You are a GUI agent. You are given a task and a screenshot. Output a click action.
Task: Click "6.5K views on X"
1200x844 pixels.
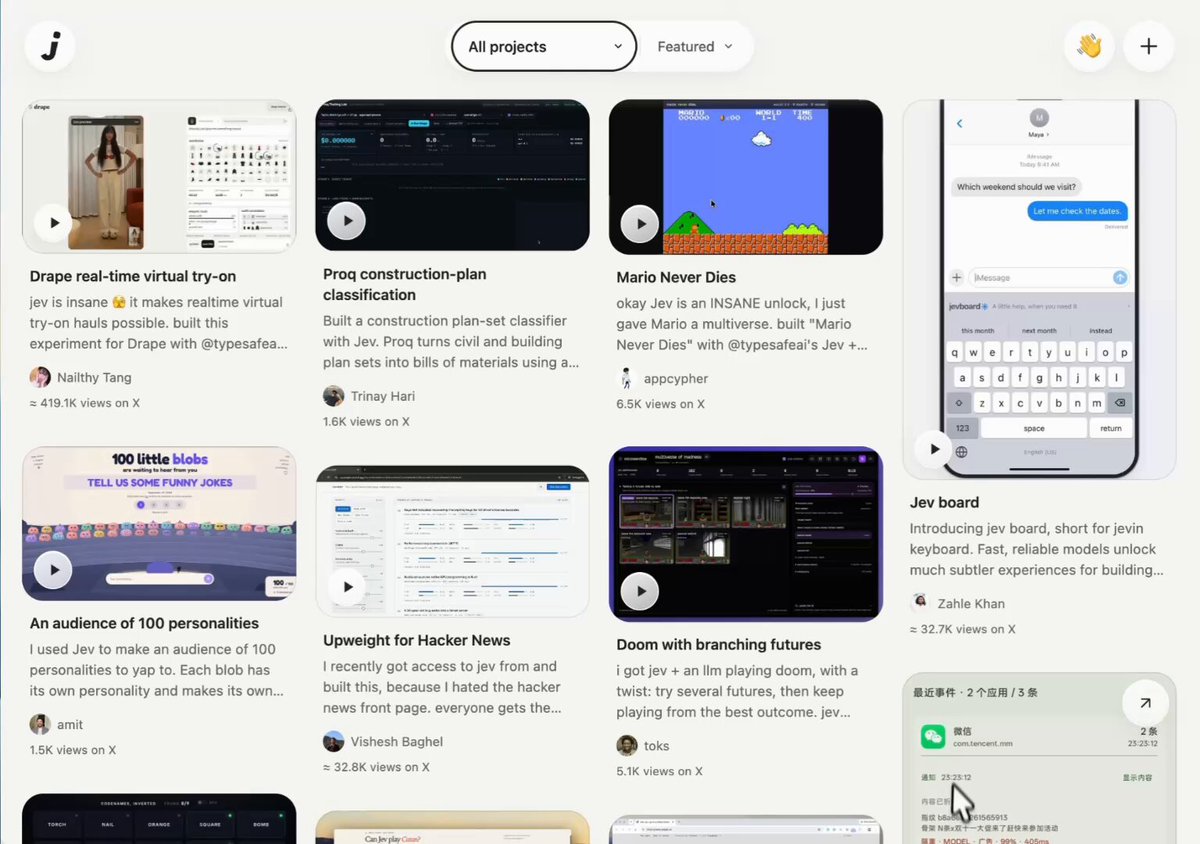tap(661, 404)
